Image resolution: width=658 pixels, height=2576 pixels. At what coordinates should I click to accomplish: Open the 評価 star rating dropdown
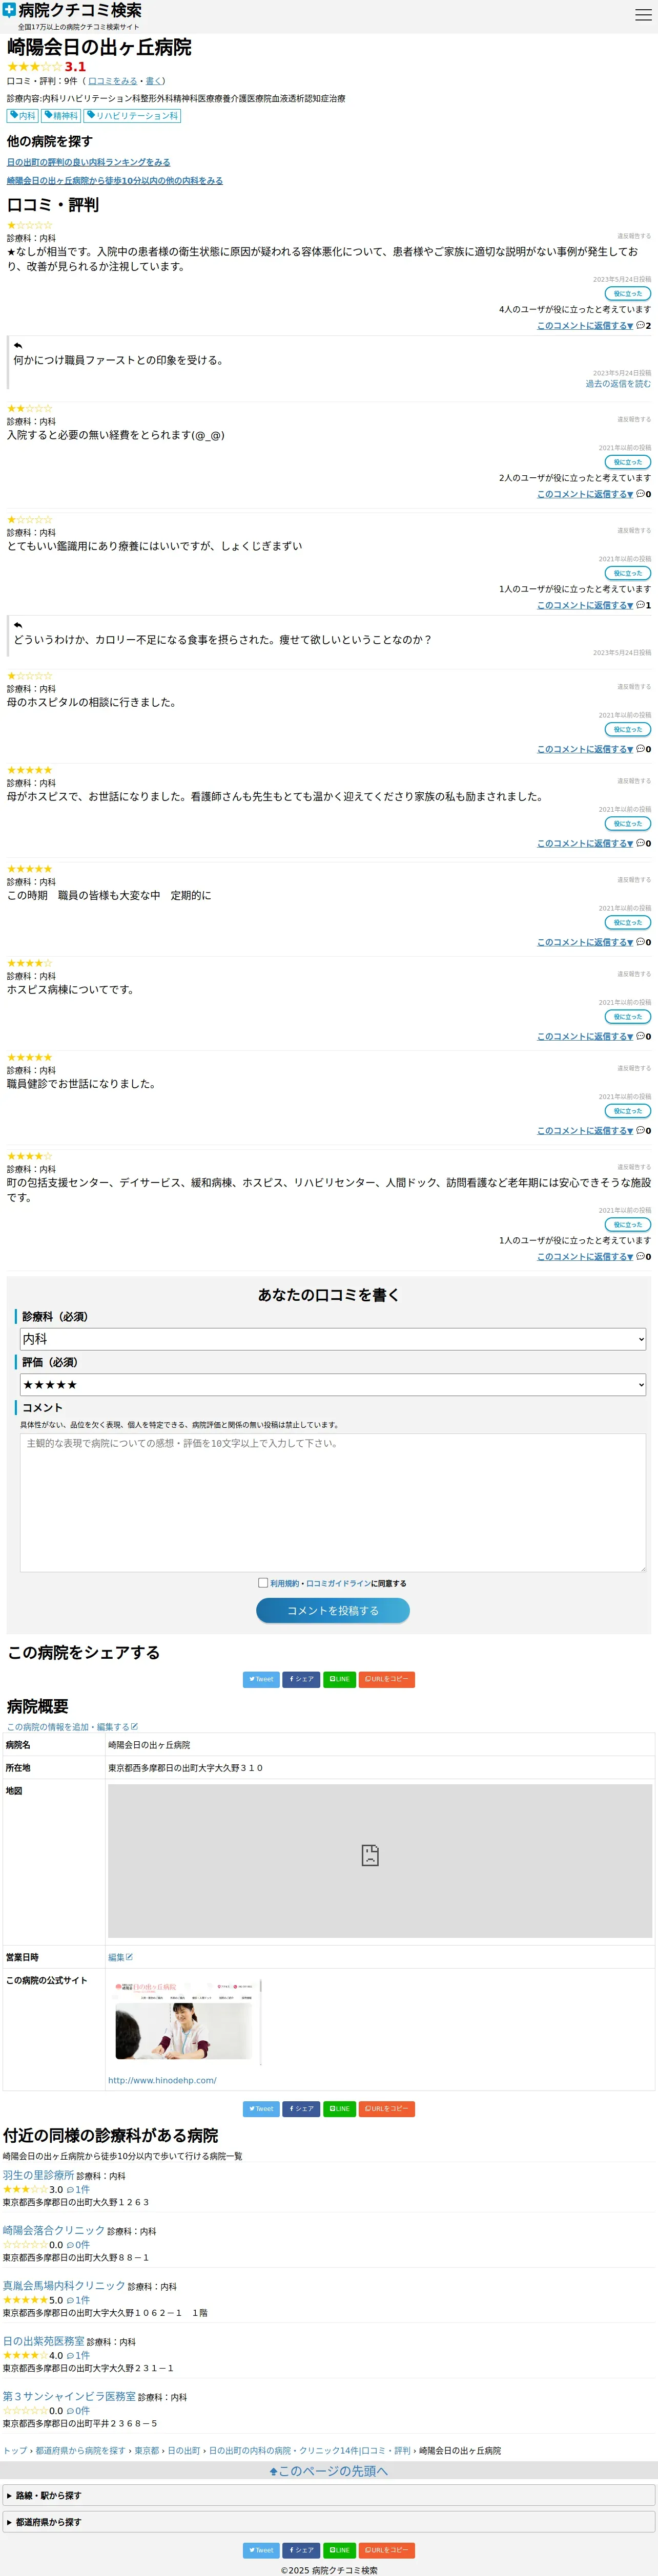(x=333, y=1385)
